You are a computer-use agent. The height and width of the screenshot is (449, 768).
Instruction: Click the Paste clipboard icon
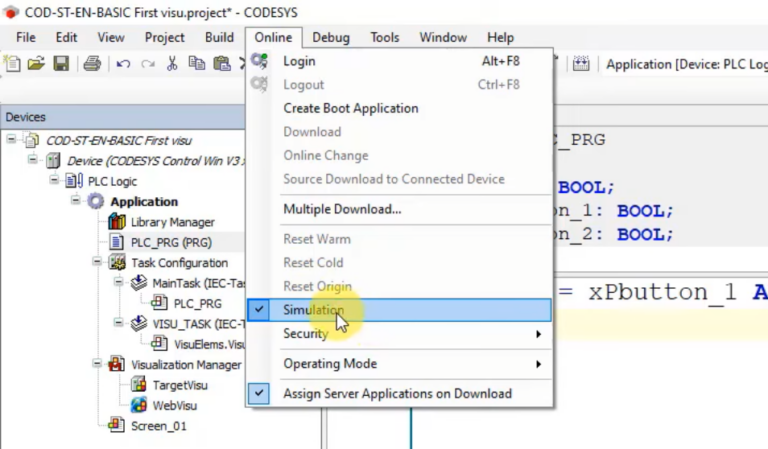222,64
